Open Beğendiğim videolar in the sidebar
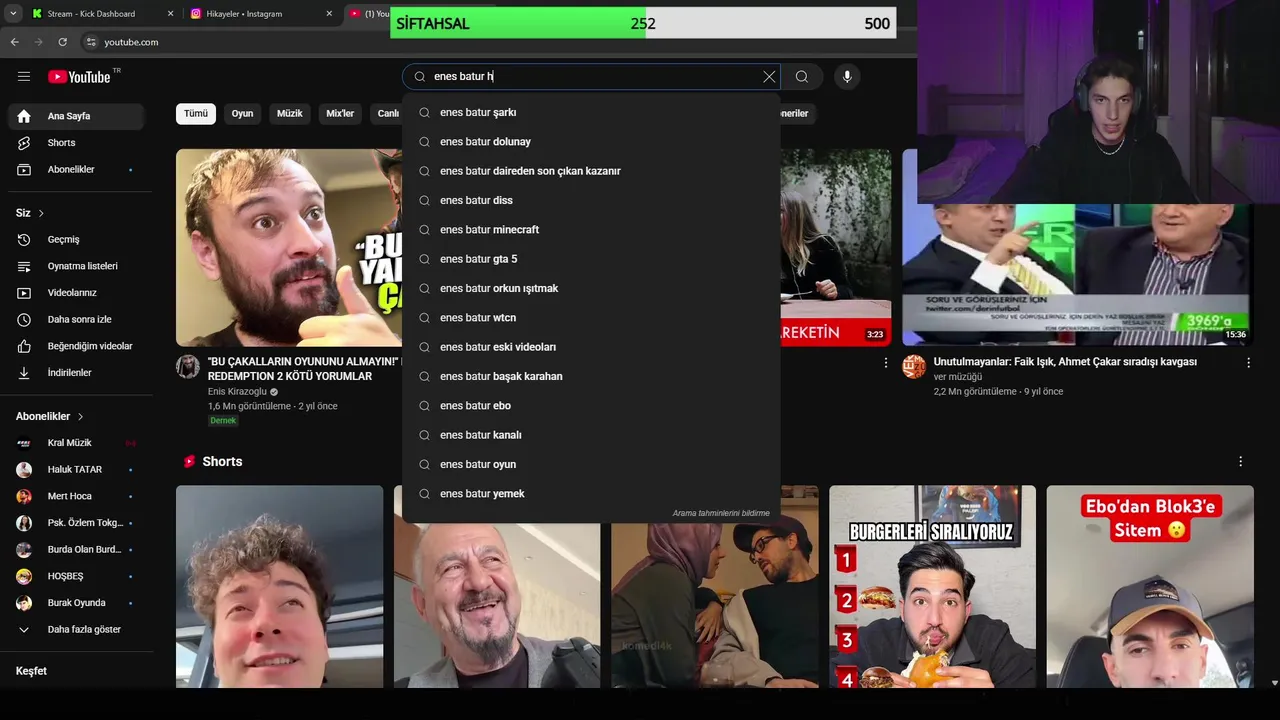The width and height of the screenshot is (1280, 720). coord(76,346)
